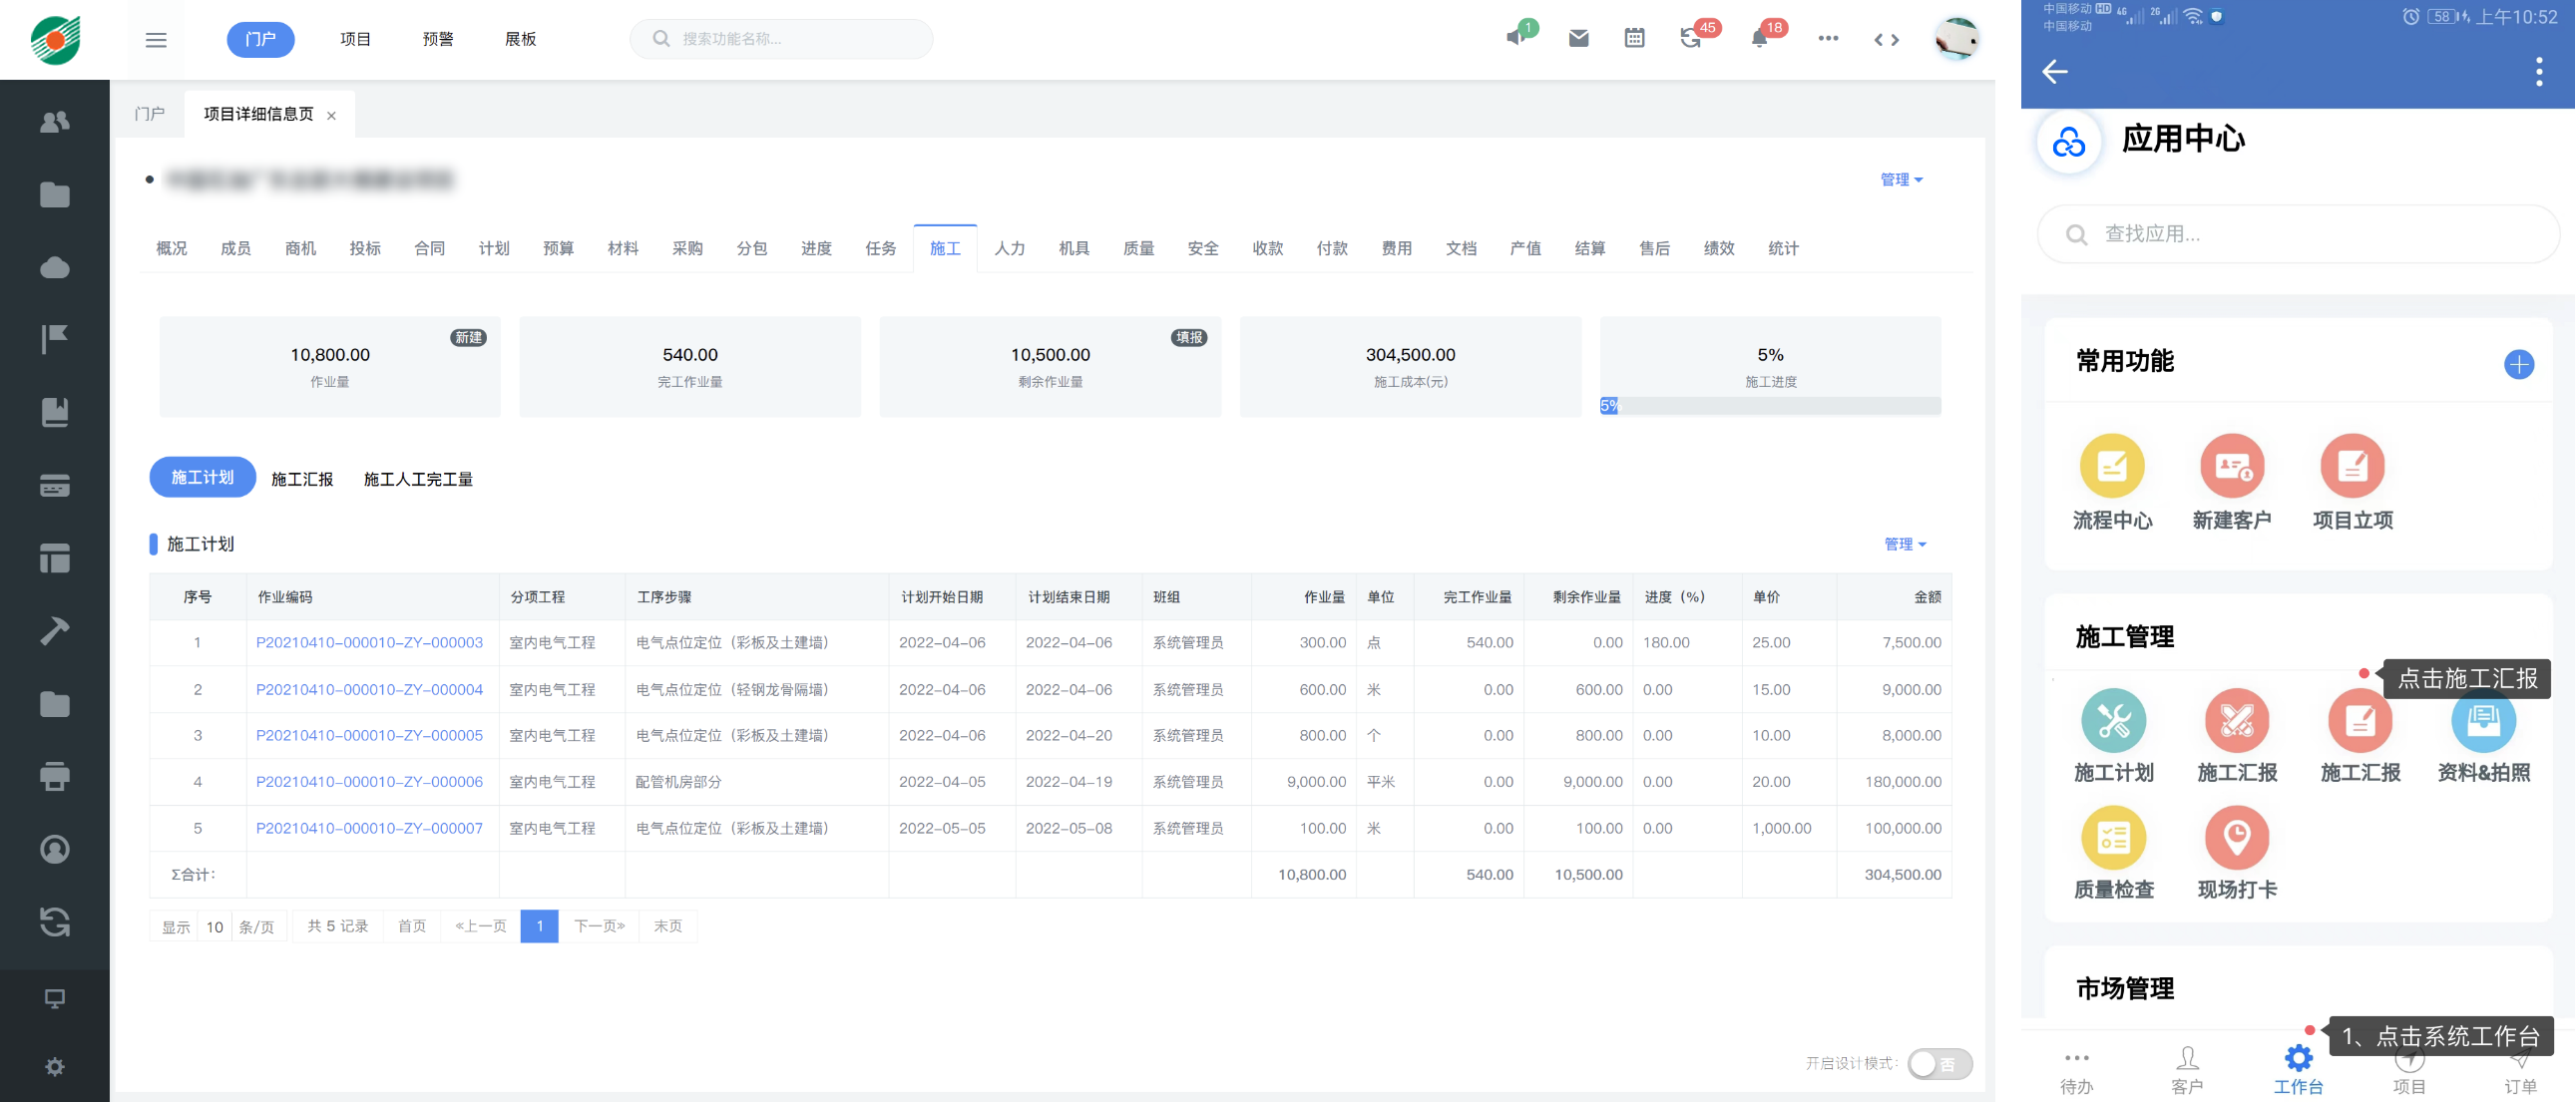Open 施工计划 app icon in 施工管理
Screen dimensions: 2576x1103
pos(2113,720)
